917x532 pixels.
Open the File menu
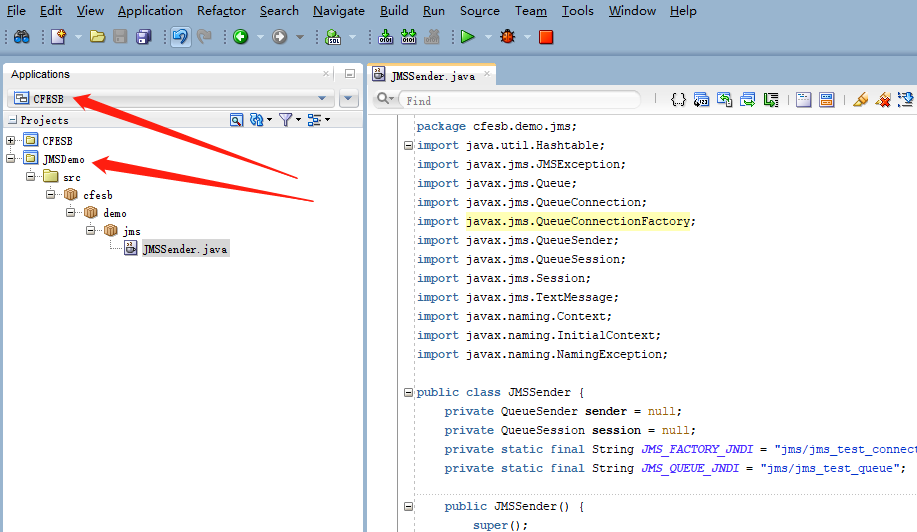coord(16,11)
